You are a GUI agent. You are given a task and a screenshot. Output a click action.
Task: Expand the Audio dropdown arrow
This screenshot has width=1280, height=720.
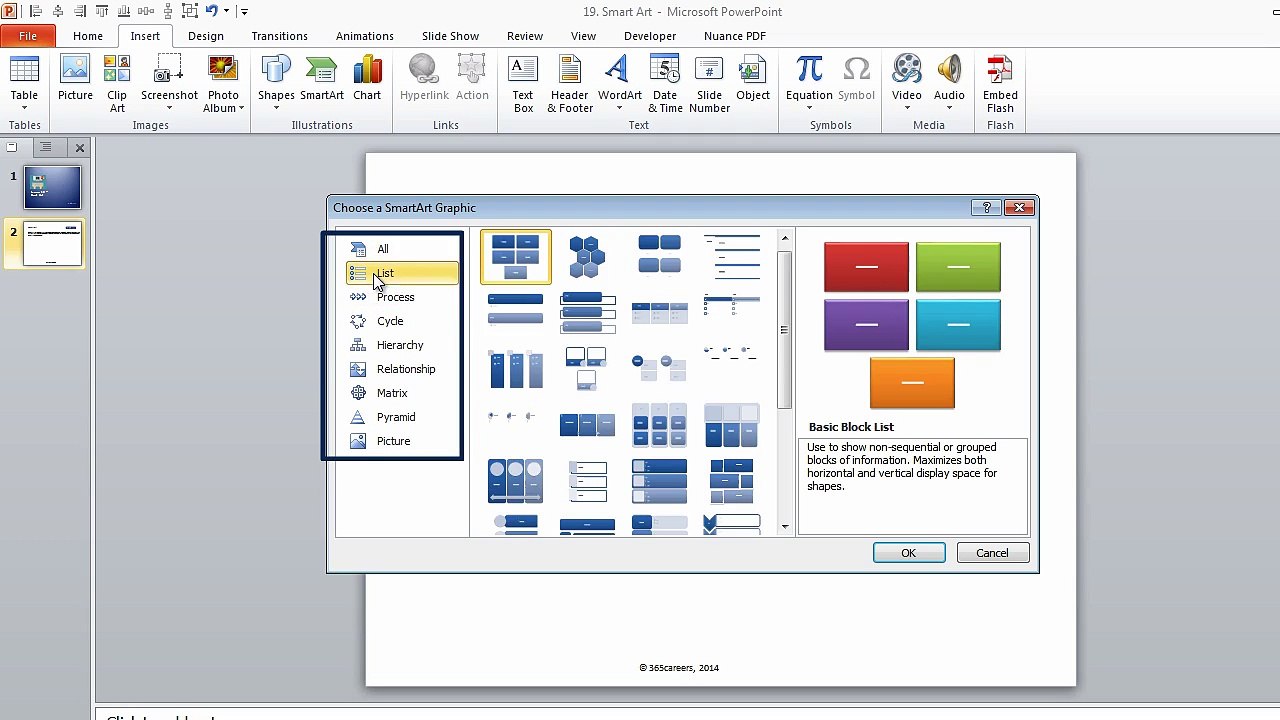click(949, 108)
